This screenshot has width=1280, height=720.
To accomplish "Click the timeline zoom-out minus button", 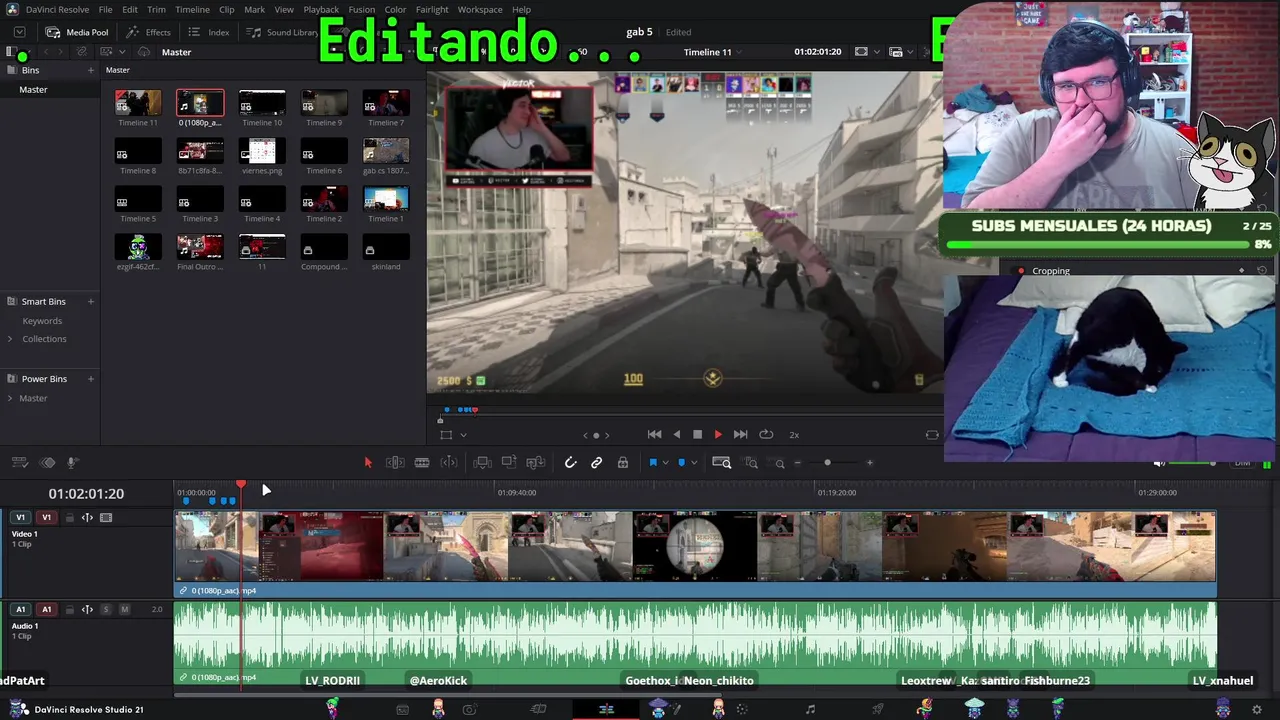I will [x=797, y=463].
